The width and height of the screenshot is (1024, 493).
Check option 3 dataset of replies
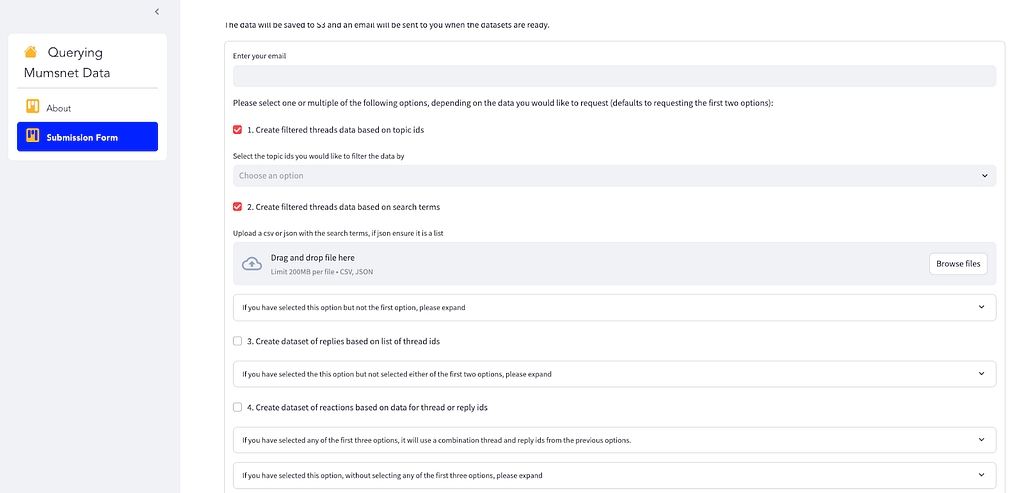click(x=238, y=341)
